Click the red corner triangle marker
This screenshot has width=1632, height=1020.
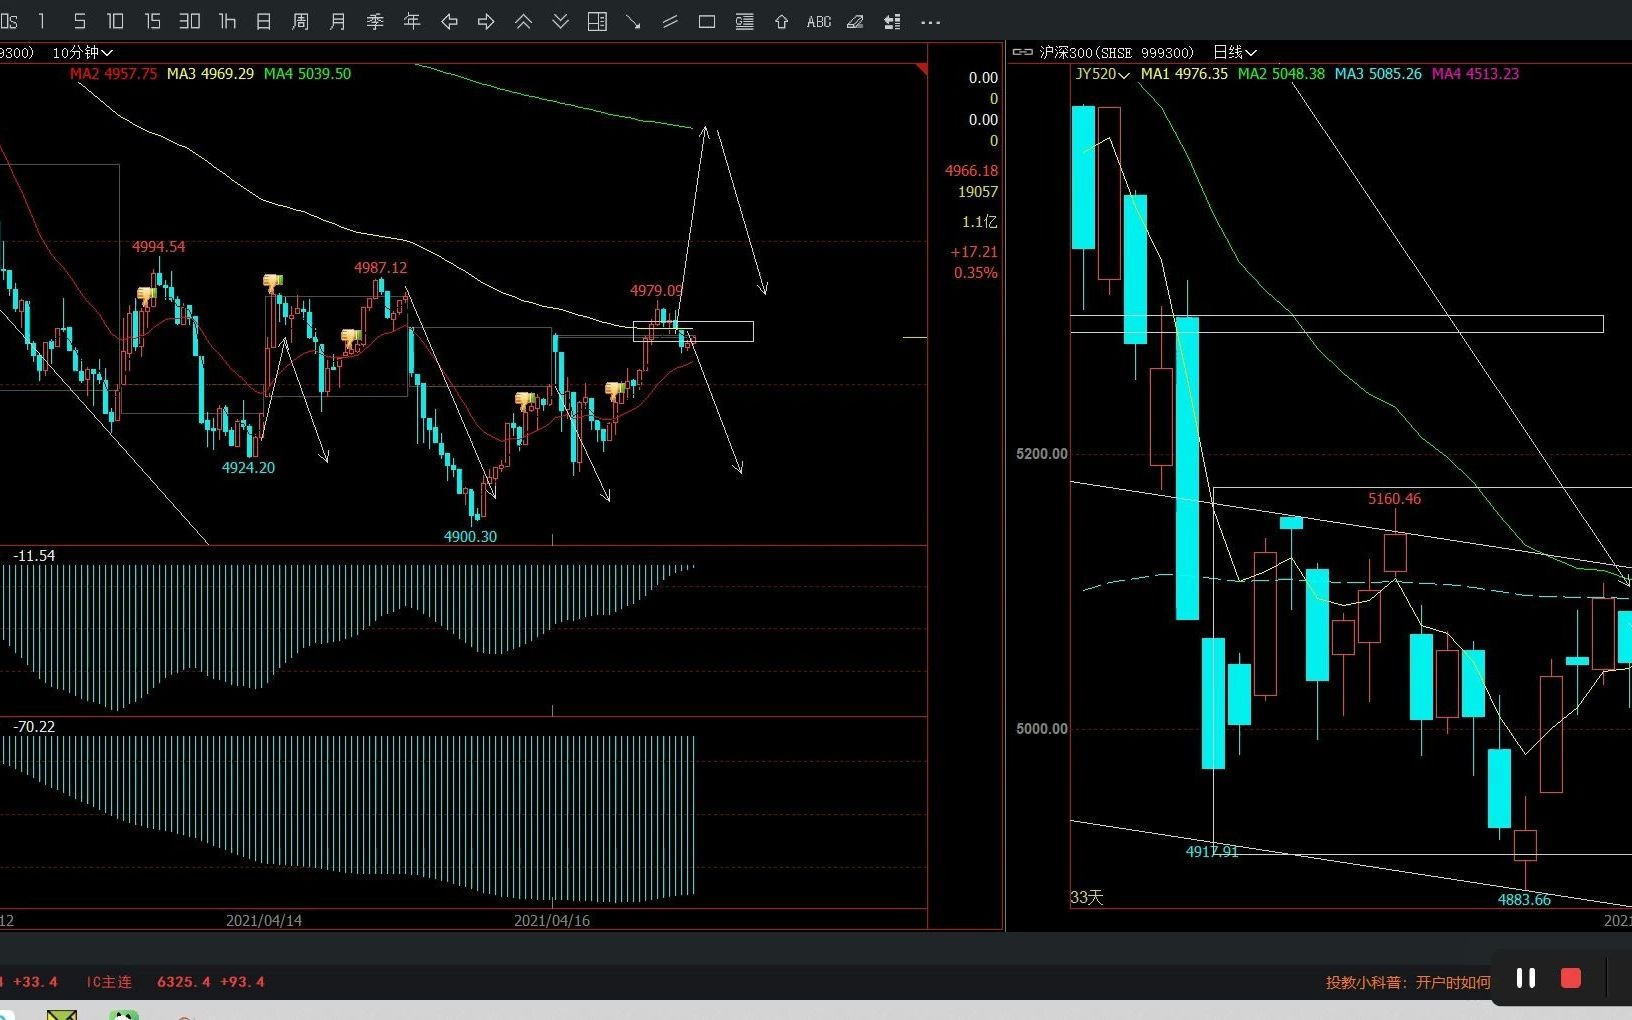click(x=921, y=69)
